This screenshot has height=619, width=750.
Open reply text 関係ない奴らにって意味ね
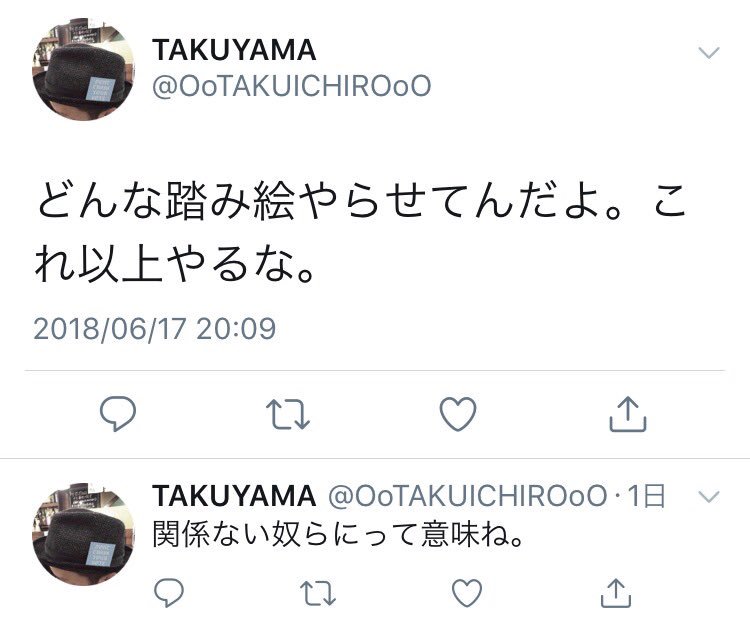coord(338,534)
